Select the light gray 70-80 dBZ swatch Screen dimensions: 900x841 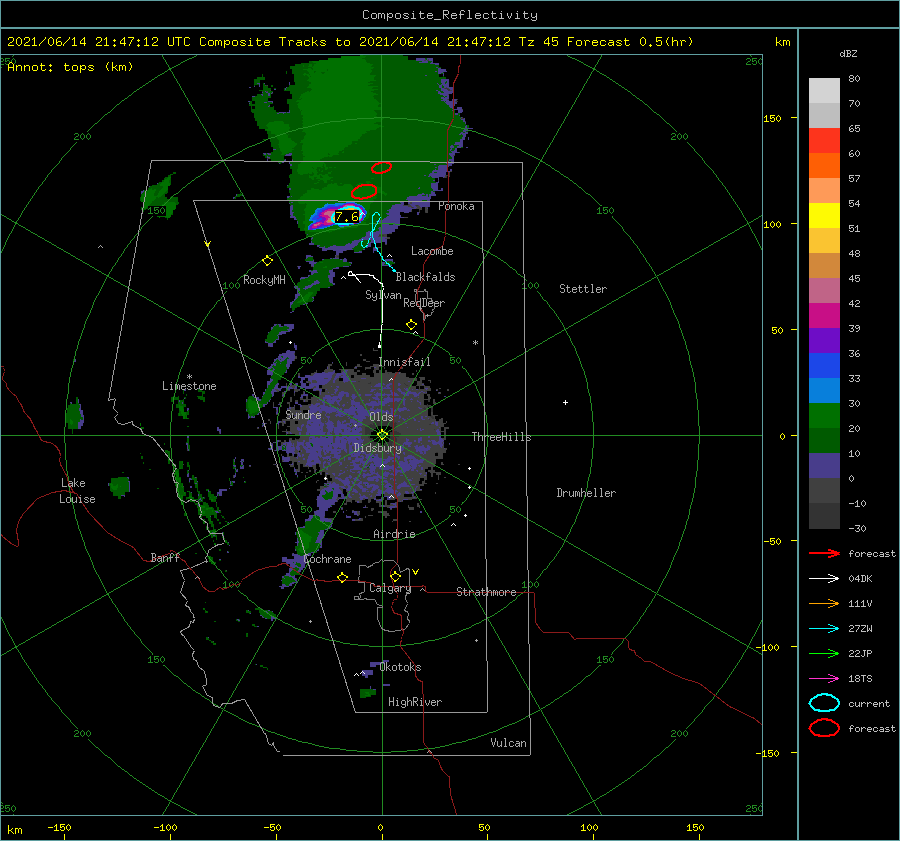[824, 91]
